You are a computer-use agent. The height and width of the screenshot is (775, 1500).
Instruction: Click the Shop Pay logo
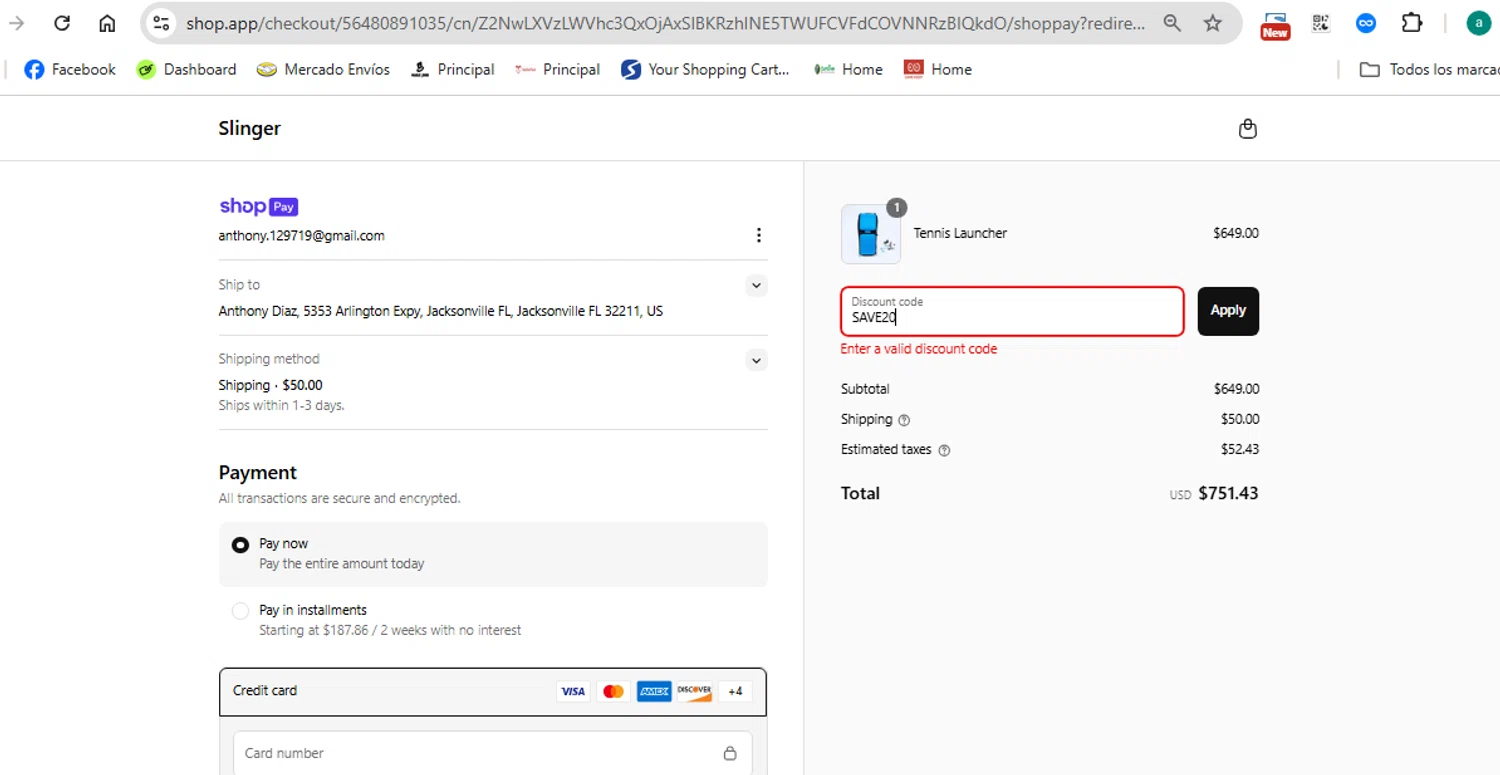click(x=259, y=206)
